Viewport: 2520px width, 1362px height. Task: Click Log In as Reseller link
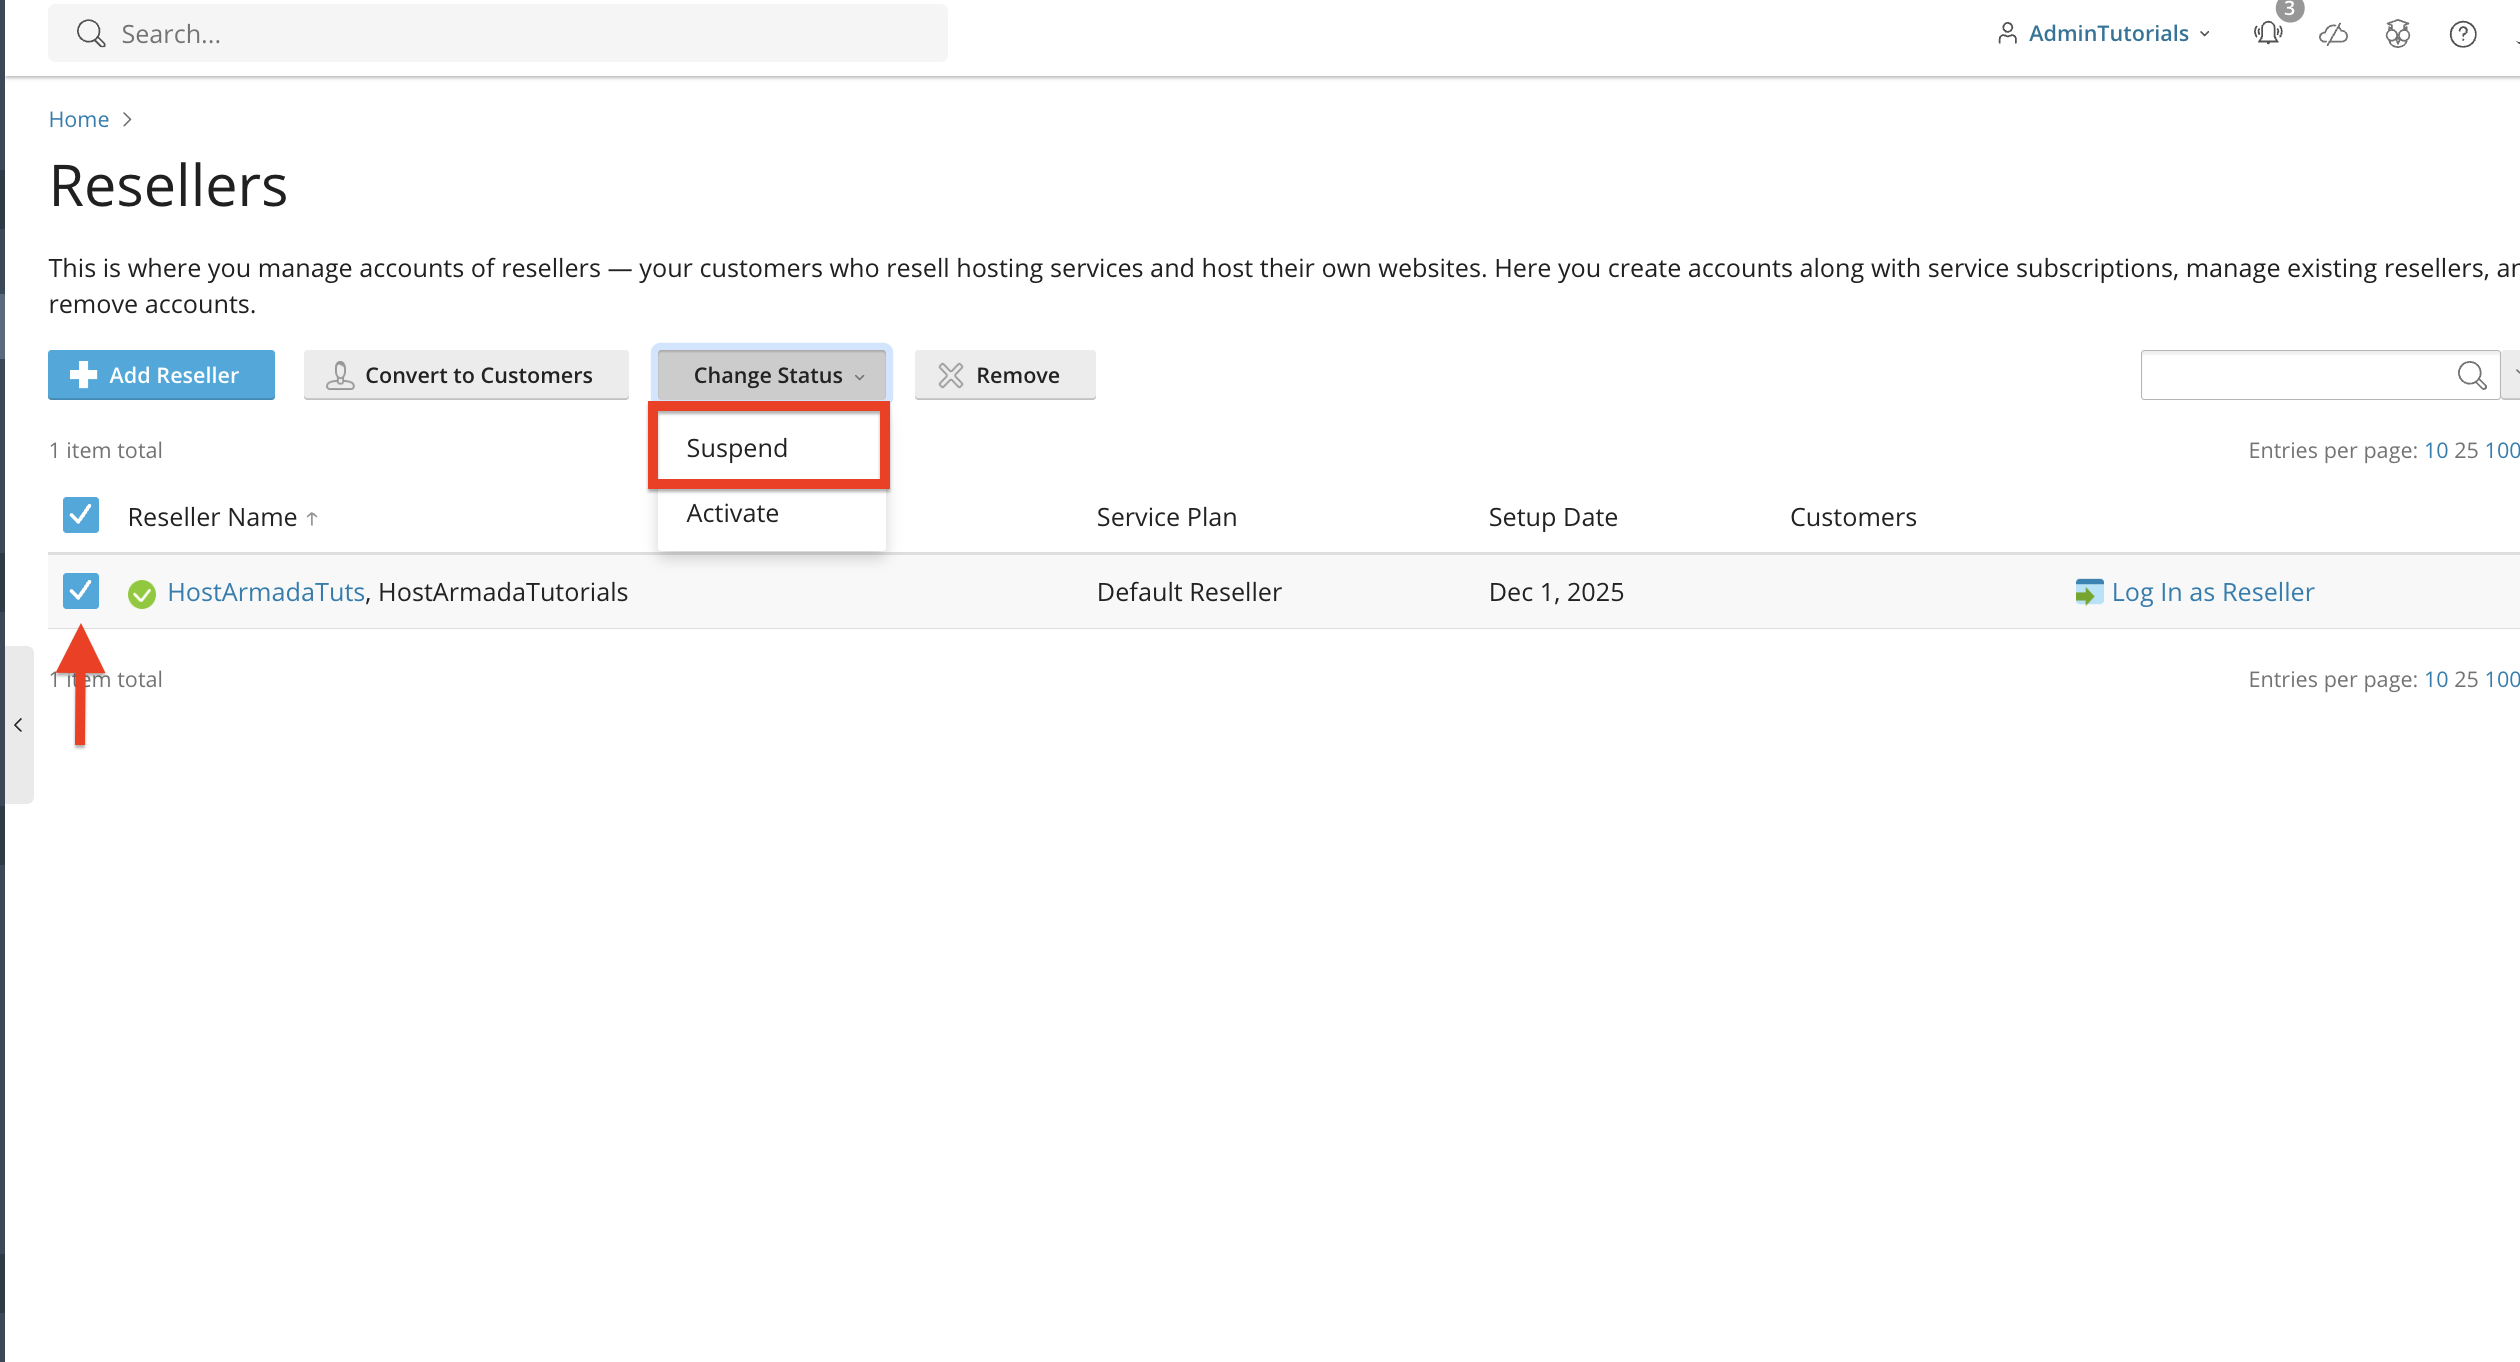(x=2213, y=592)
